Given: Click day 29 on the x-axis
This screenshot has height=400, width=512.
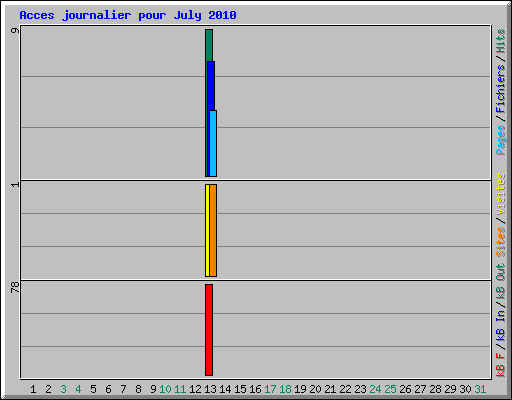Looking at the screenshot, I should pyautogui.click(x=450, y=389).
